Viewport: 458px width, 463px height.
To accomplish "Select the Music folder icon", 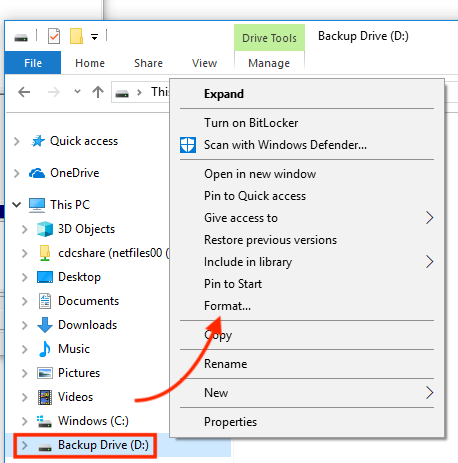I will (45, 349).
